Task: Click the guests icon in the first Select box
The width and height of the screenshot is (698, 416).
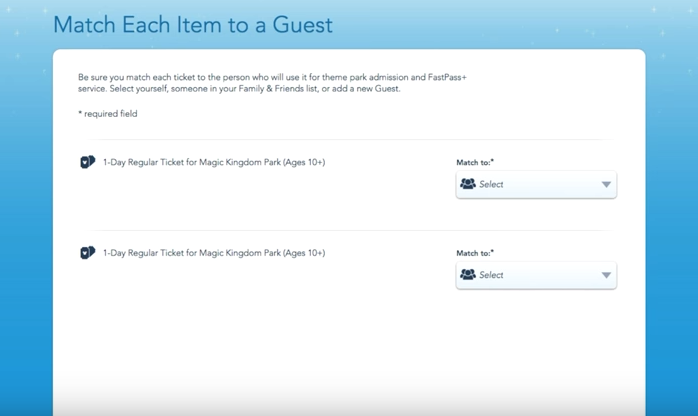Action: [x=467, y=184]
